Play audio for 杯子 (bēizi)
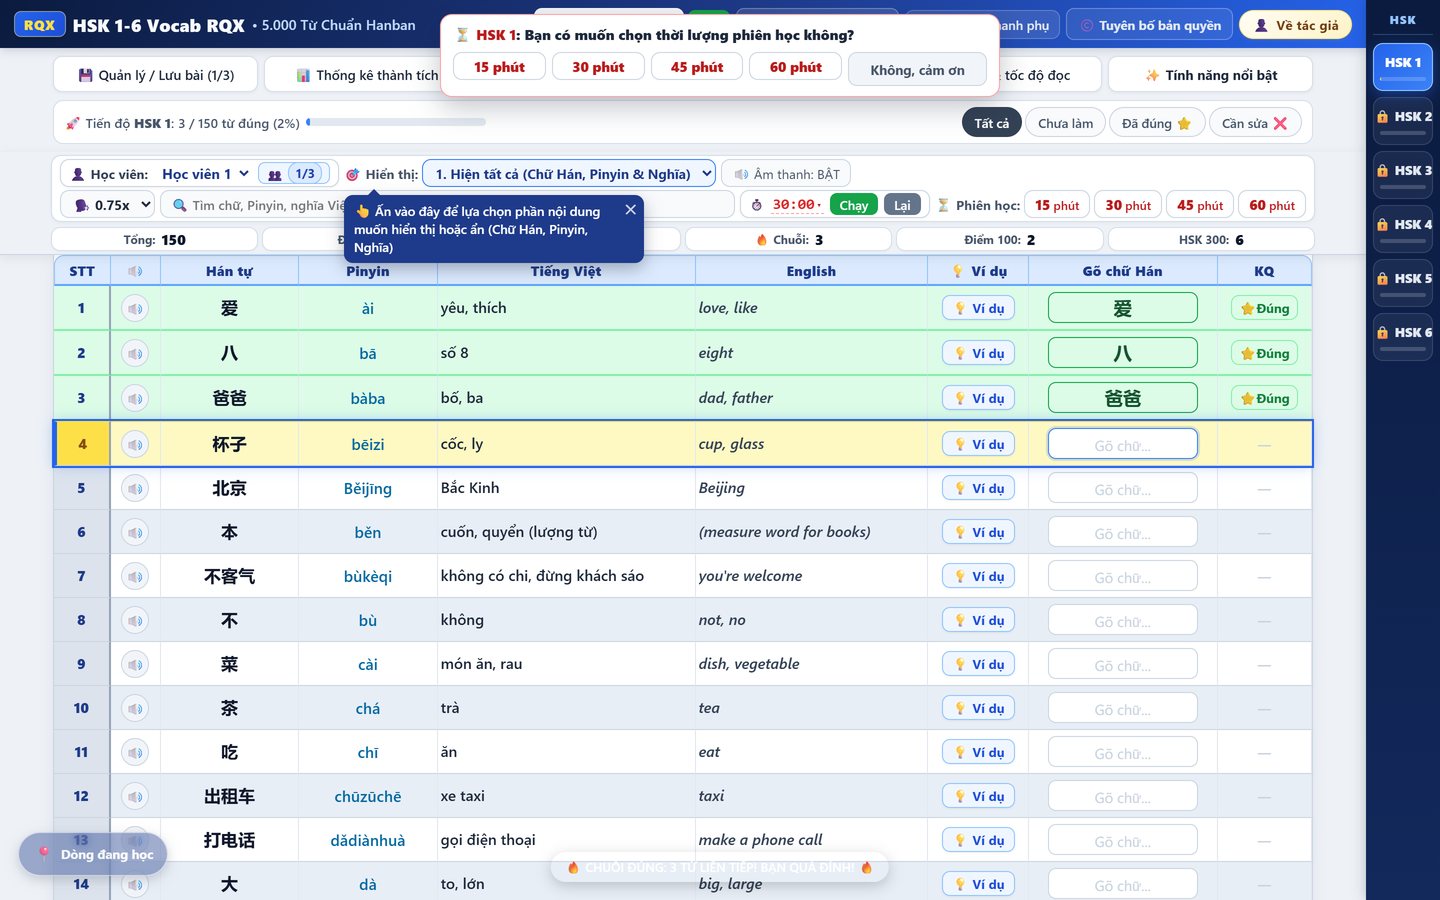This screenshot has width=1440, height=900. pos(135,445)
